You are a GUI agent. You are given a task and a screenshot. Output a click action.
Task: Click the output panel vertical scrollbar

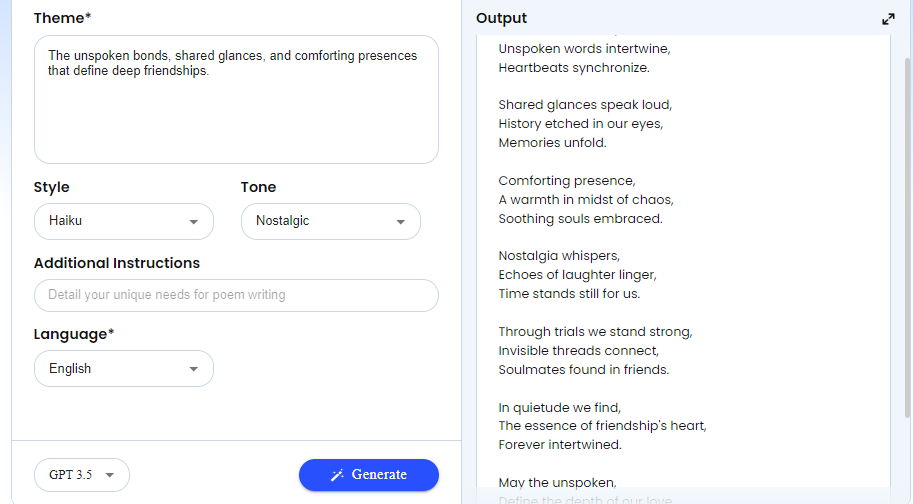tap(907, 237)
